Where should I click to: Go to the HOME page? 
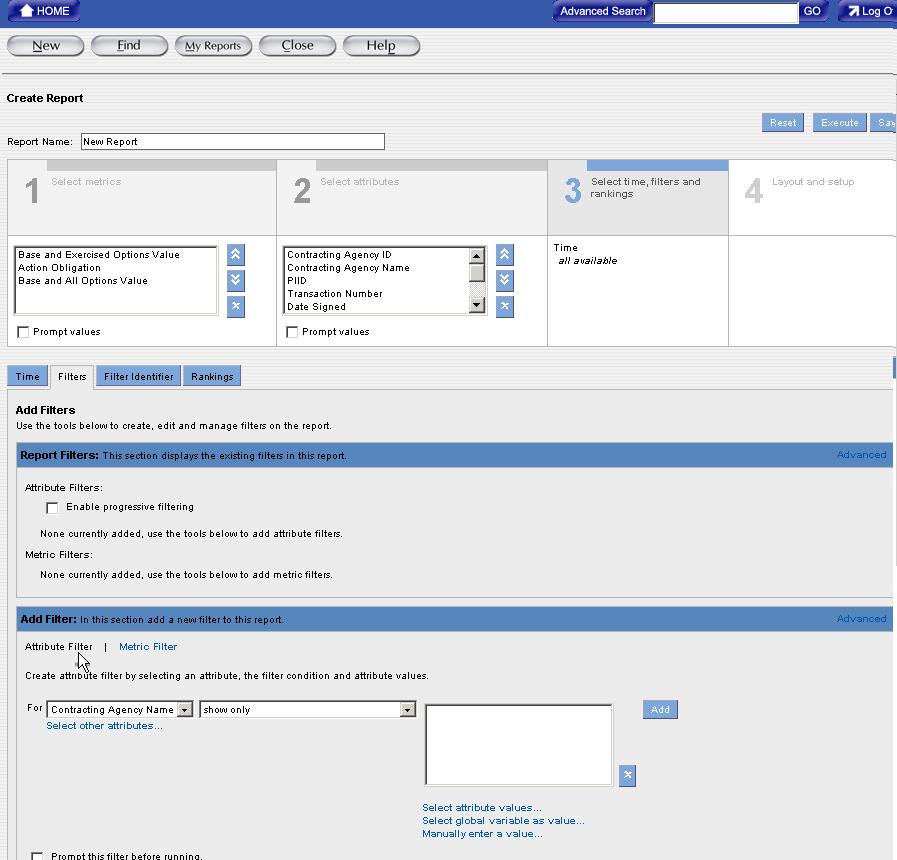tap(43, 11)
